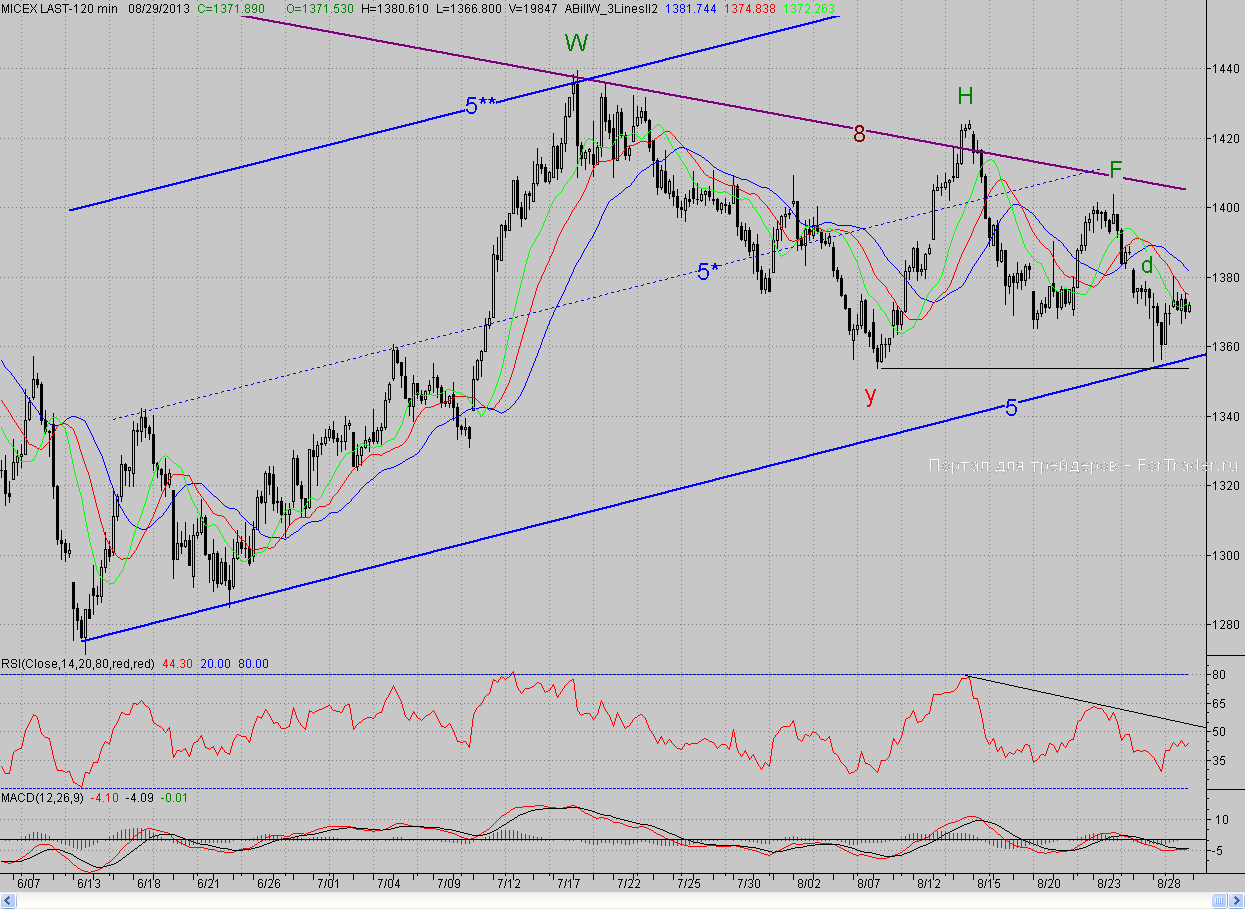Click the 6/13 date on time axis
Viewport: 1245px width, 909px height.
[89, 884]
